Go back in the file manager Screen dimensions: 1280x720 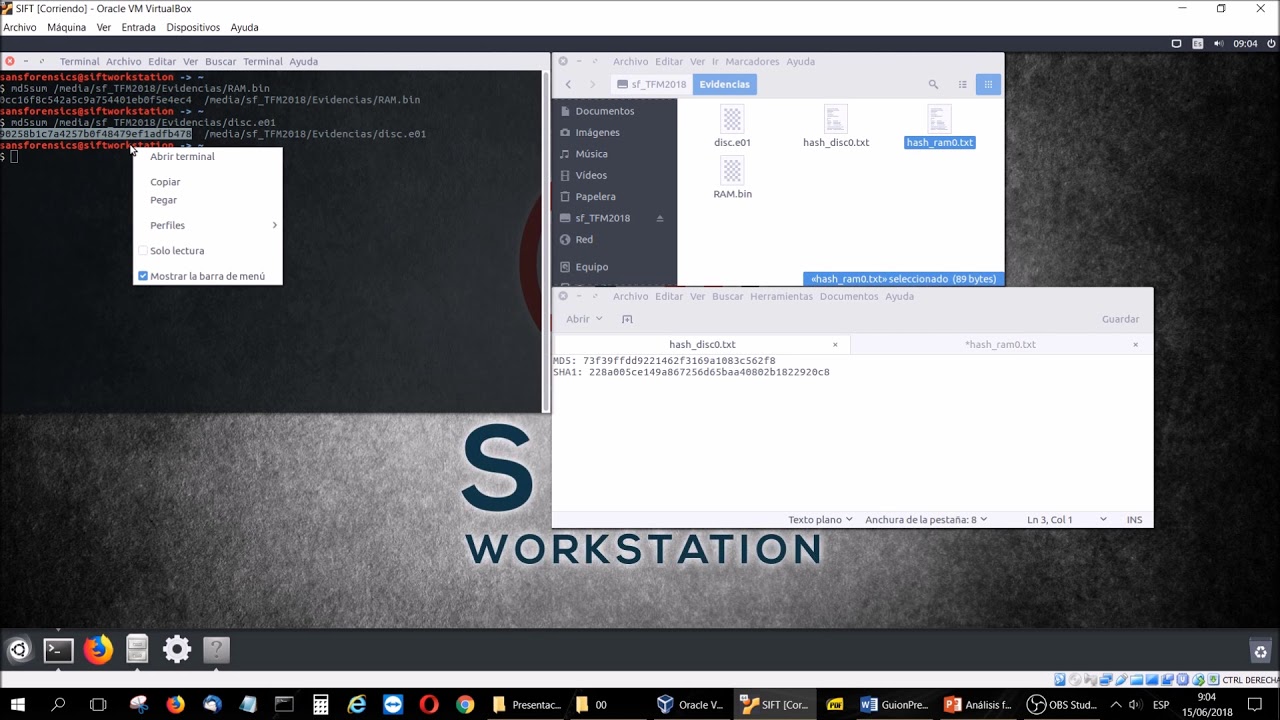pos(568,85)
